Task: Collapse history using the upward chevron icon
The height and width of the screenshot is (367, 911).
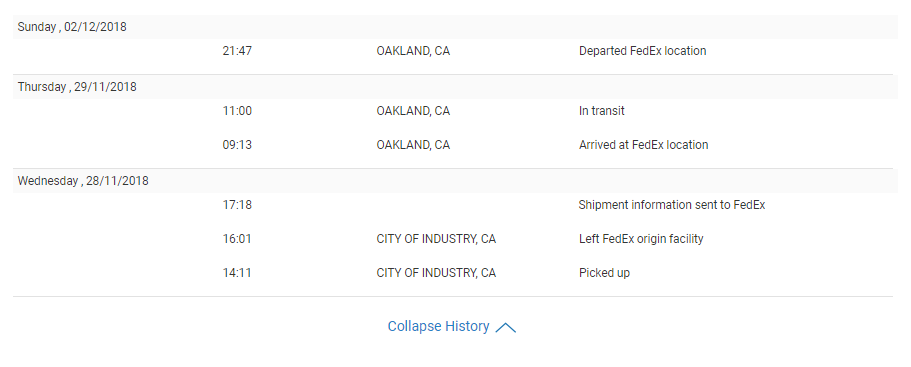Action: [506, 328]
